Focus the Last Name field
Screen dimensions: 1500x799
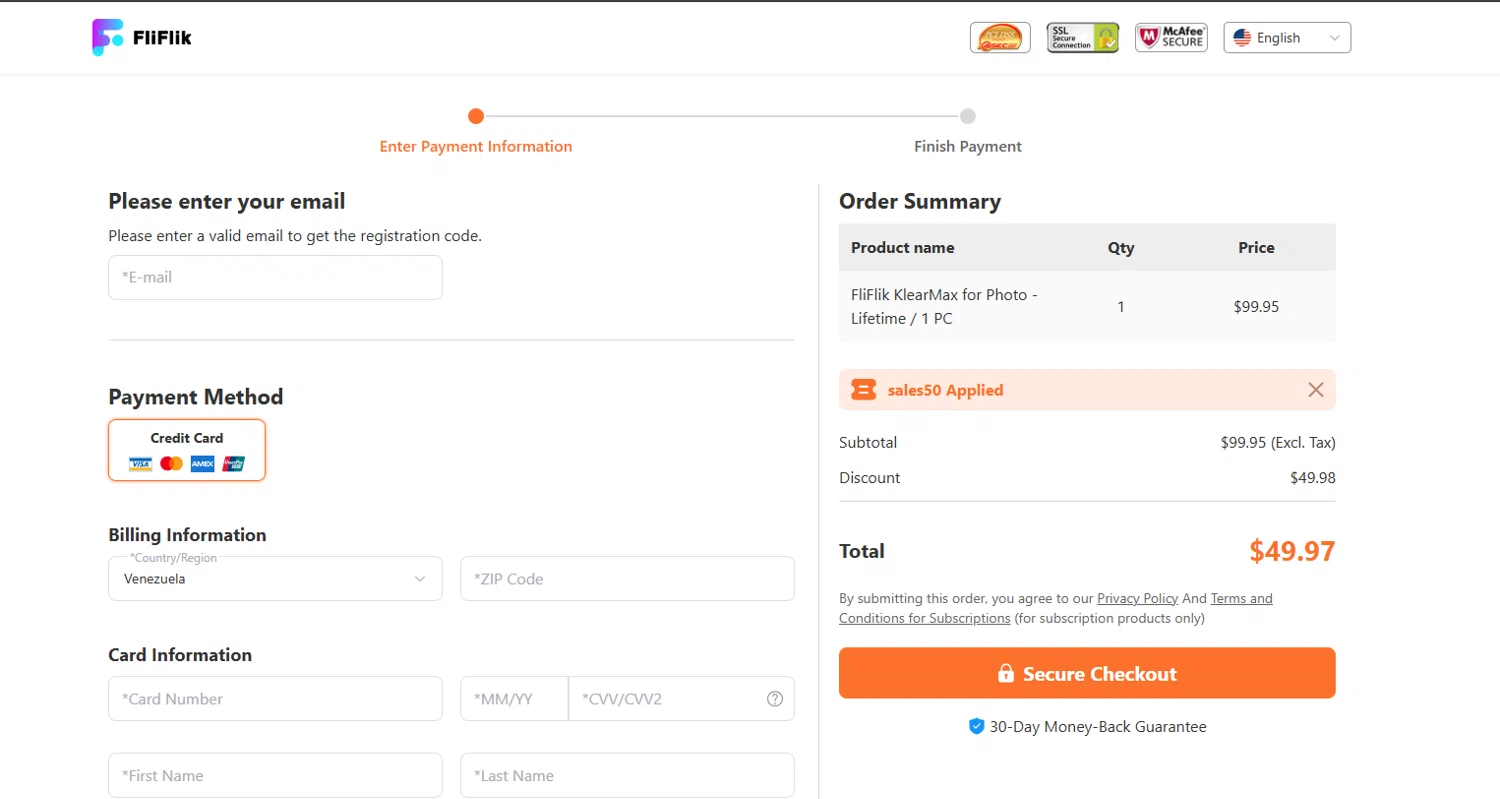627,776
